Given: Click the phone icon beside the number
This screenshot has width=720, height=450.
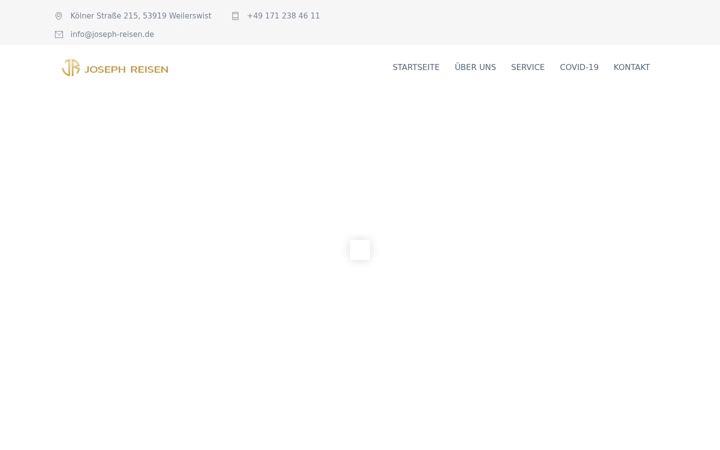Looking at the screenshot, I should [235, 16].
